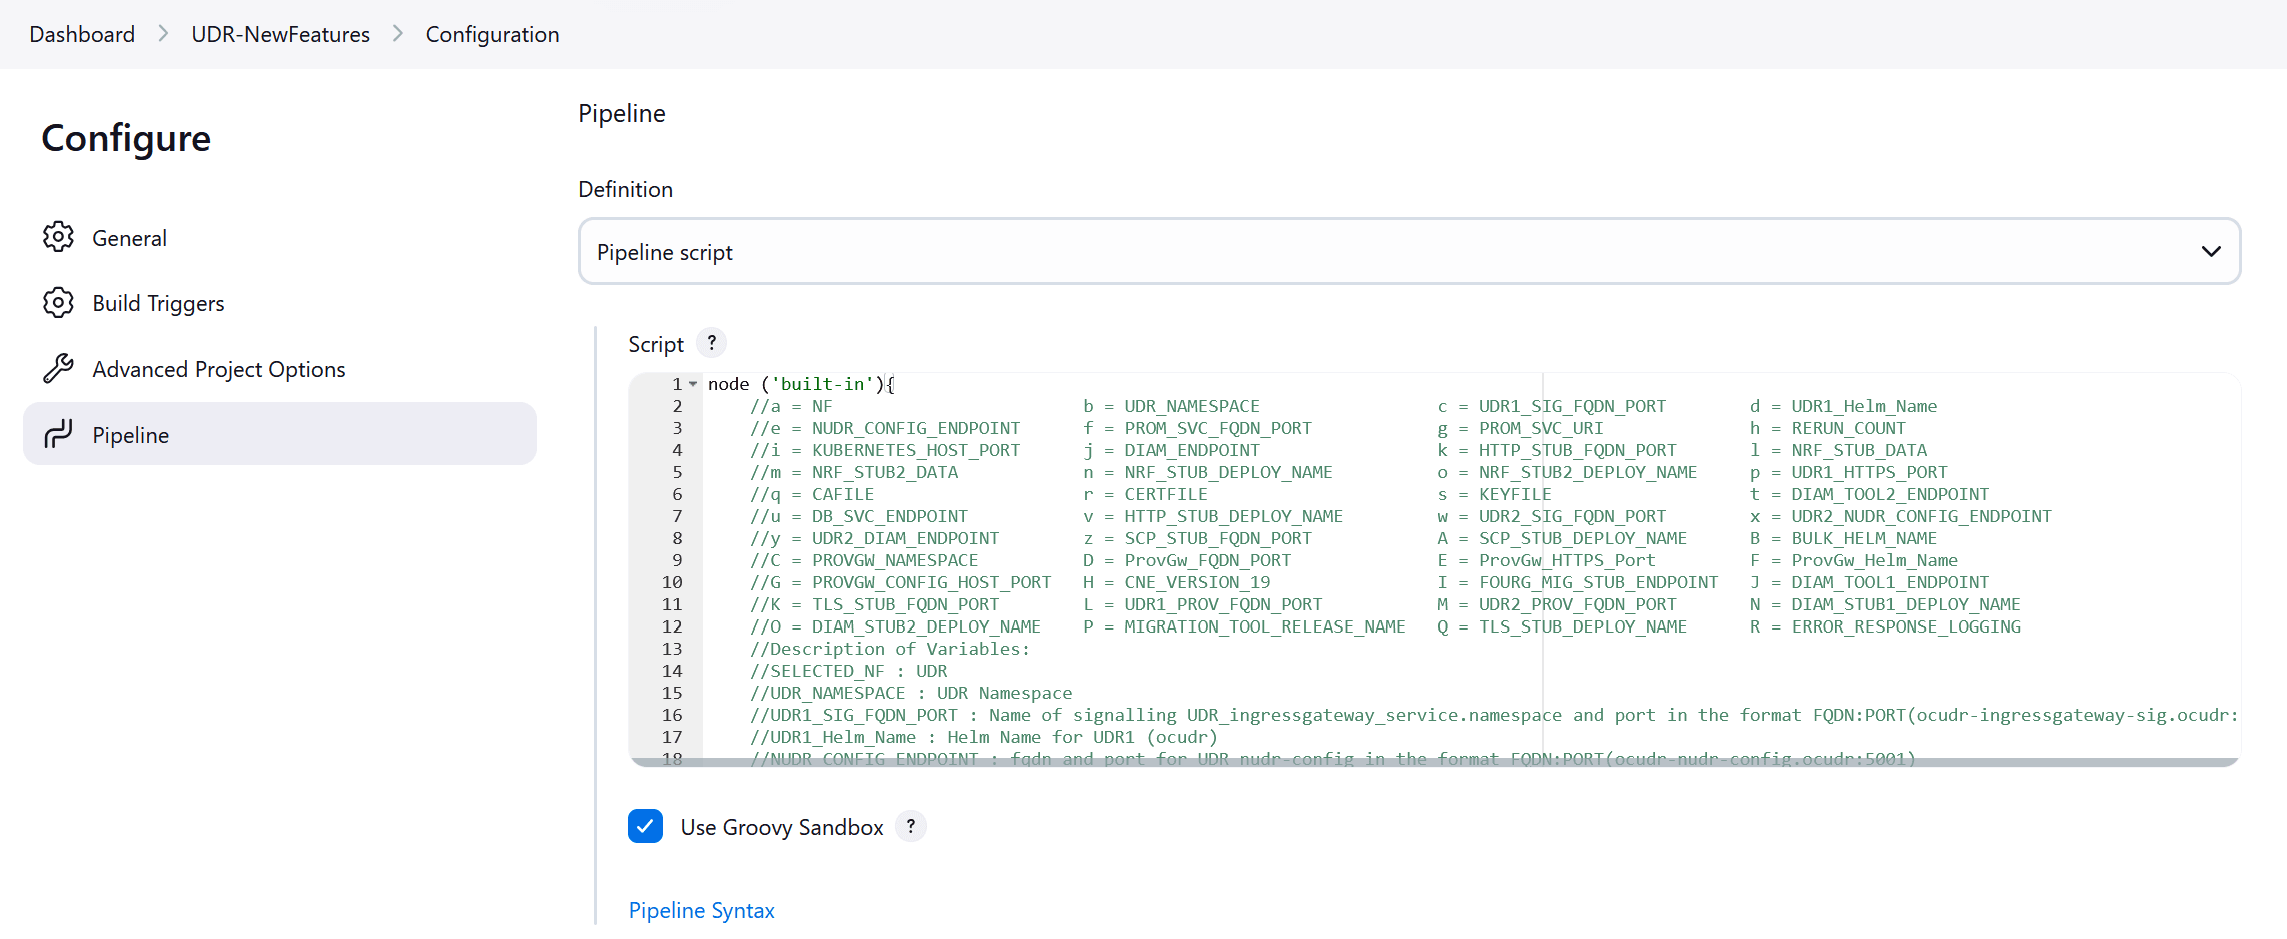The width and height of the screenshot is (2287, 939).
Task: Click the Configuration breadcrumb entry
Action: click(492, 33)
